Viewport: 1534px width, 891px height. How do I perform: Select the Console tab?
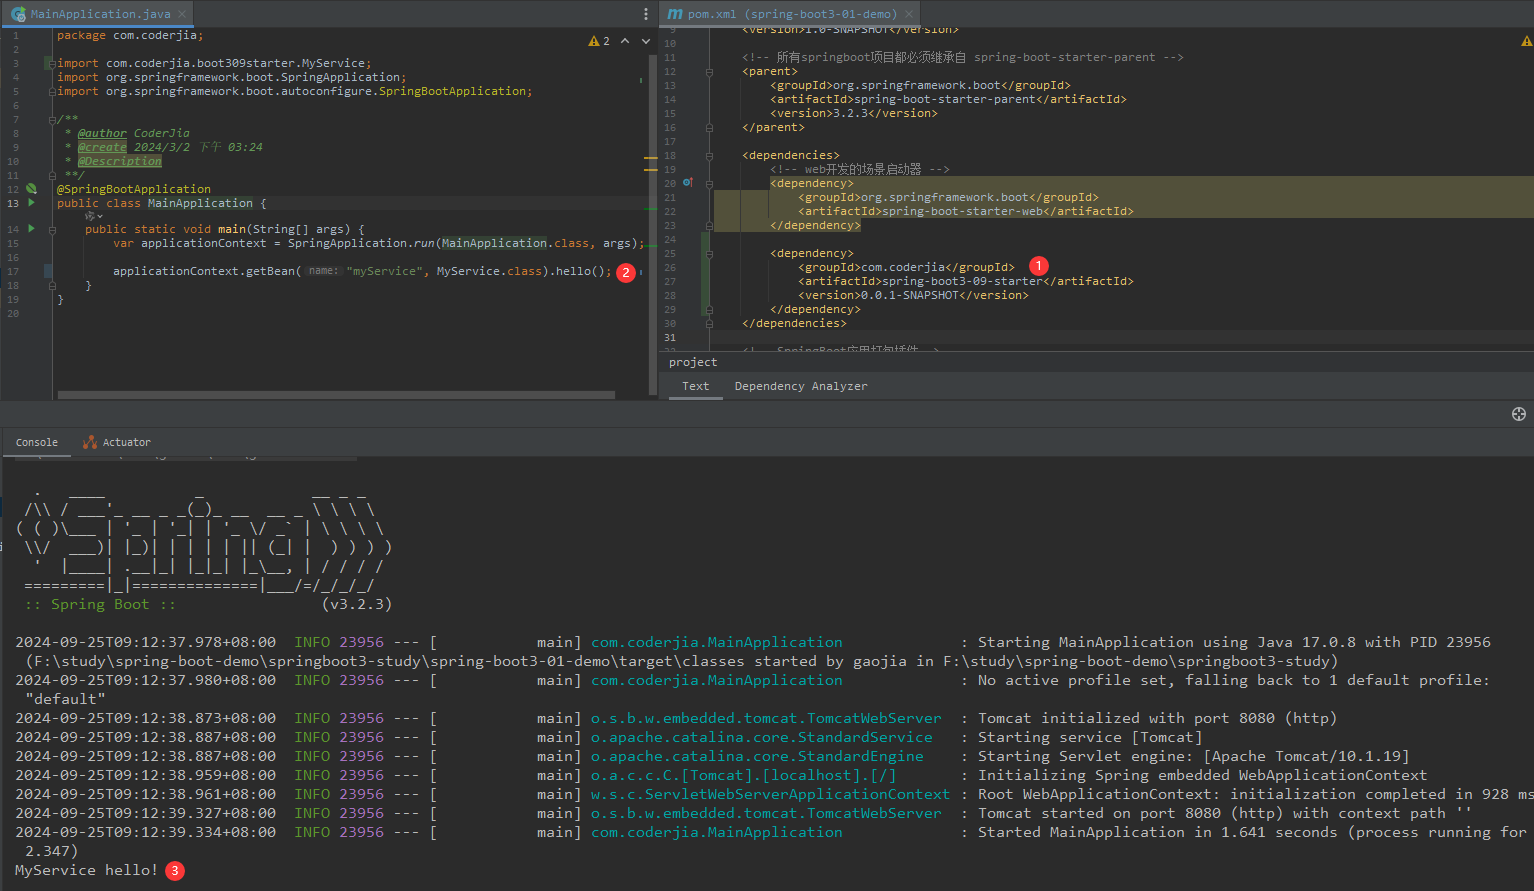coord(37,442)
